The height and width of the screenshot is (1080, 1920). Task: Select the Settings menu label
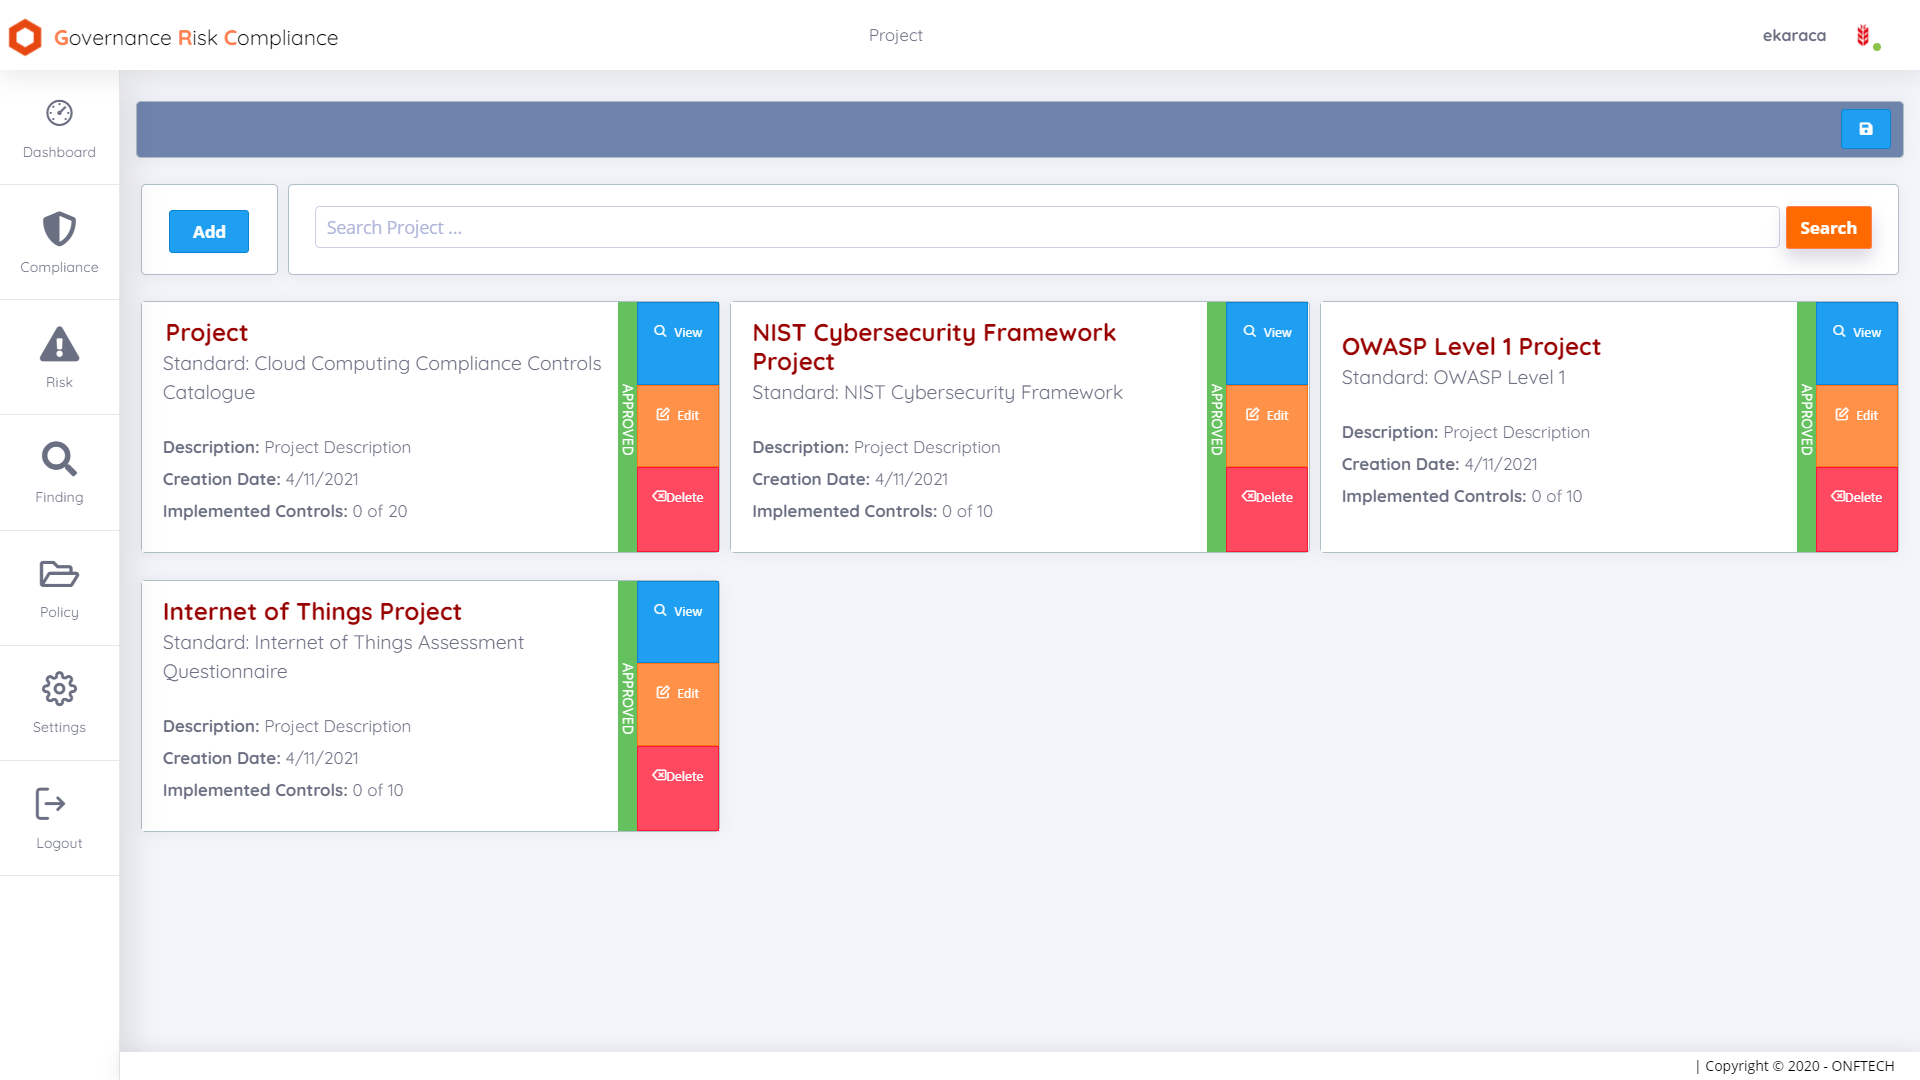tap(59, 727)
